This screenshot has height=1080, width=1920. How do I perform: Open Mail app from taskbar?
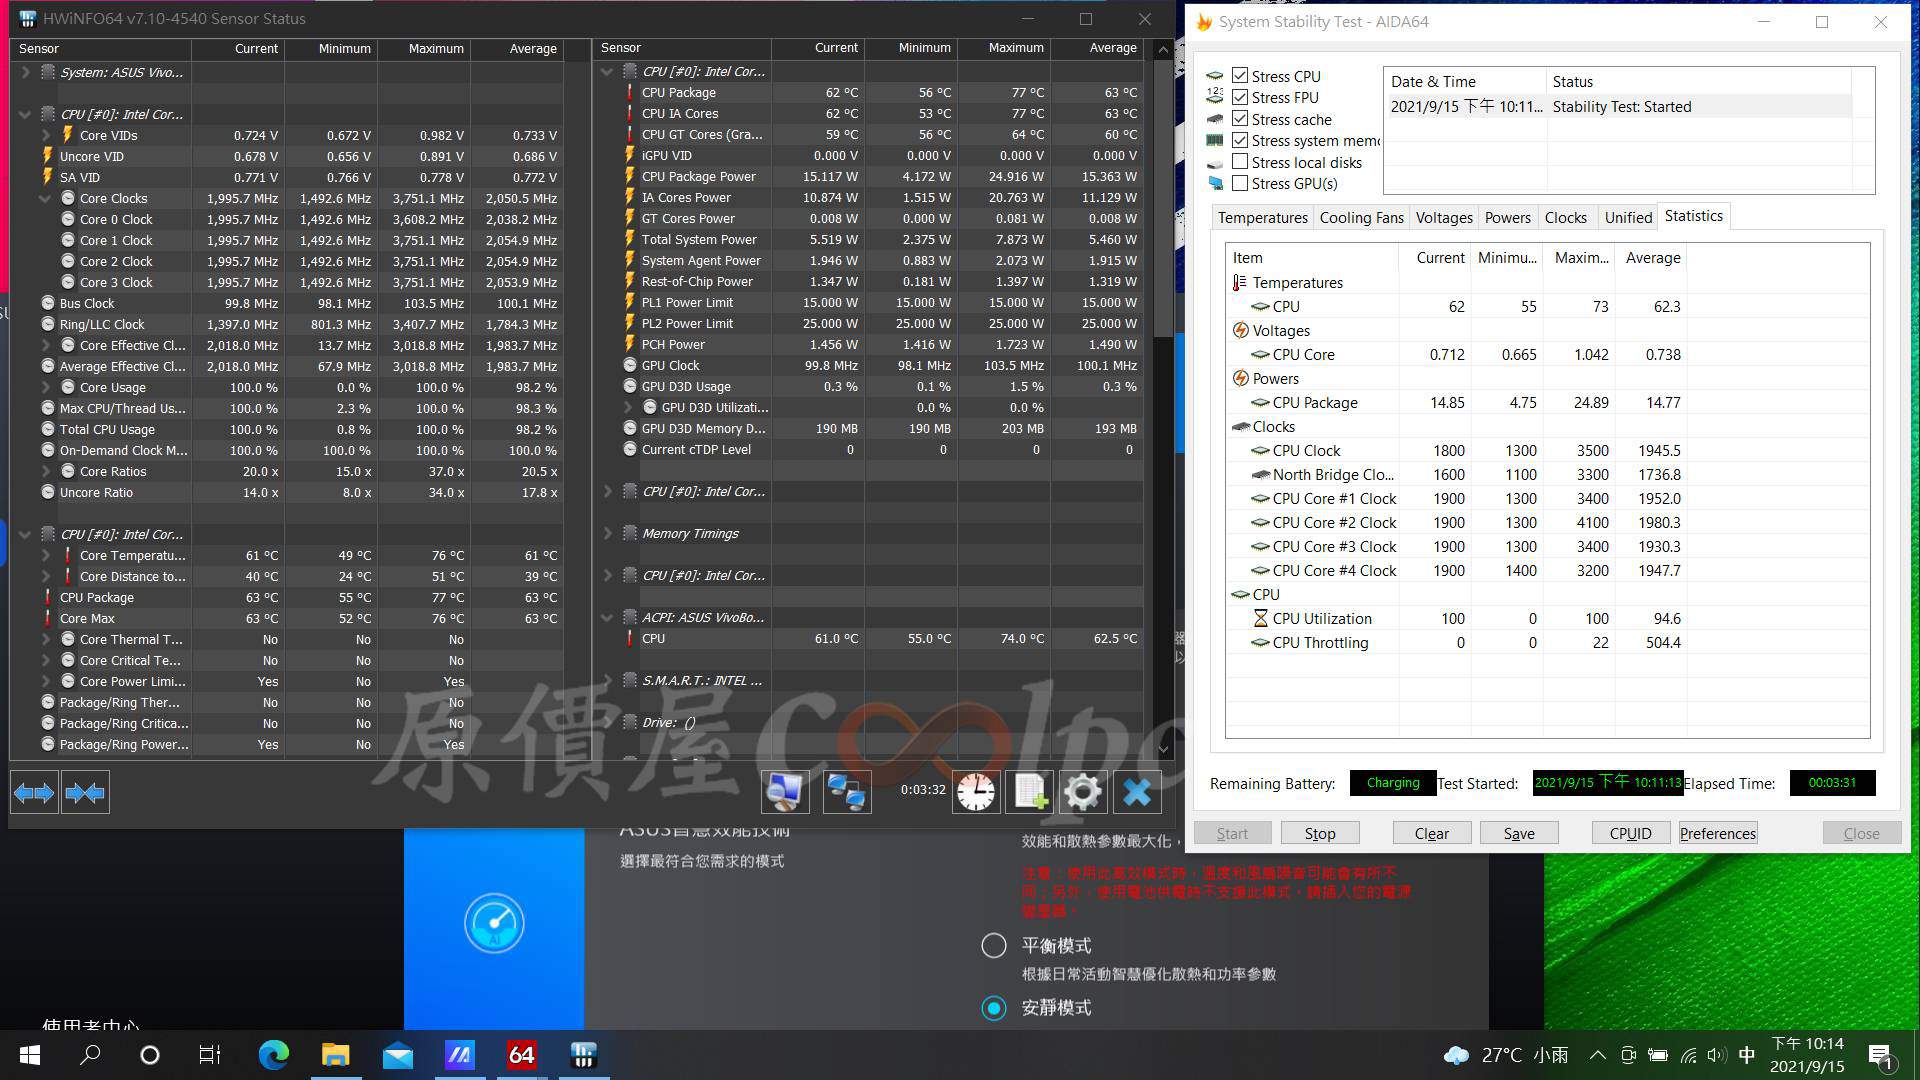[397, 1055]
